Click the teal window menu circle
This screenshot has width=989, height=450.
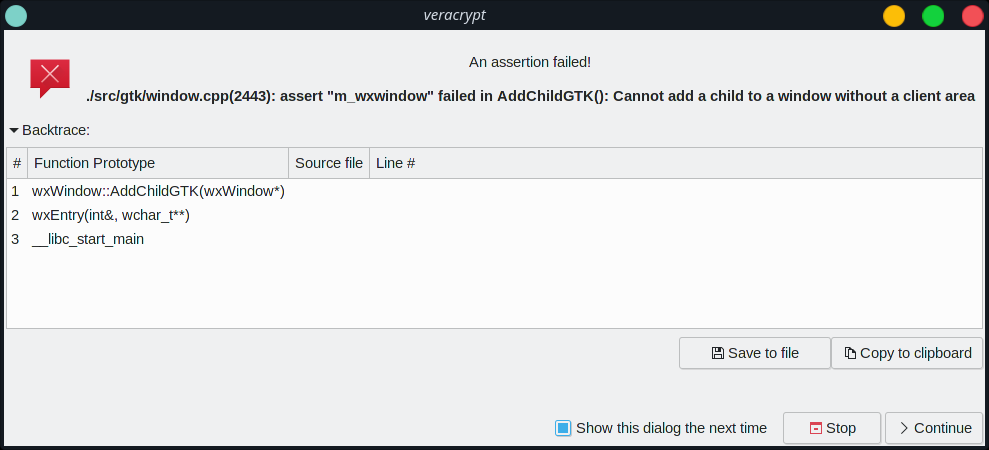pos(16,15)
